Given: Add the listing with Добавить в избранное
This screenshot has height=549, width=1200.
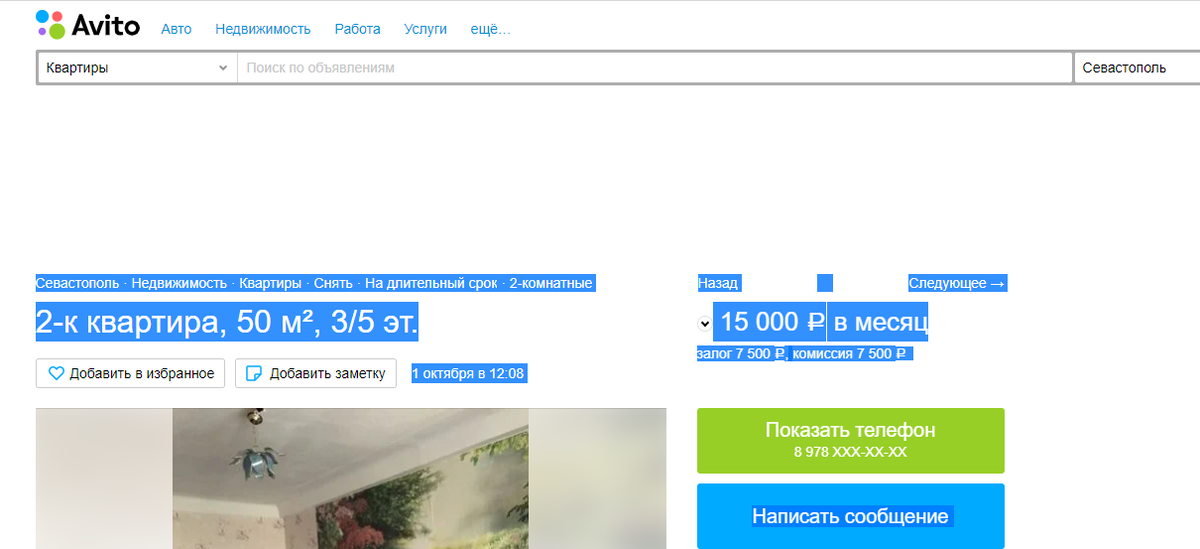Looking at the screenshot, I should (130, 373).
